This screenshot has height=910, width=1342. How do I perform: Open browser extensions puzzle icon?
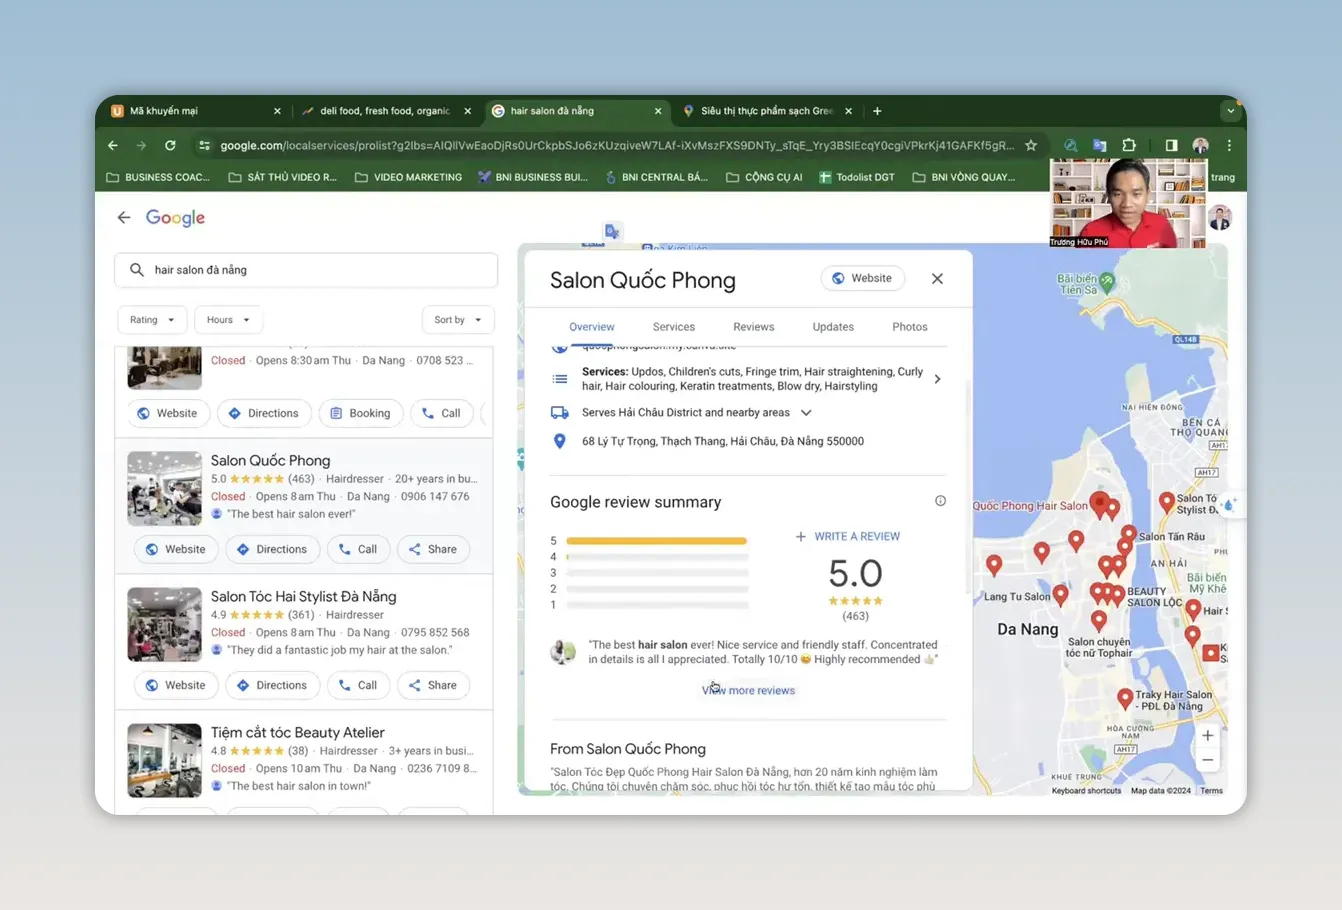coord(1129,145)
